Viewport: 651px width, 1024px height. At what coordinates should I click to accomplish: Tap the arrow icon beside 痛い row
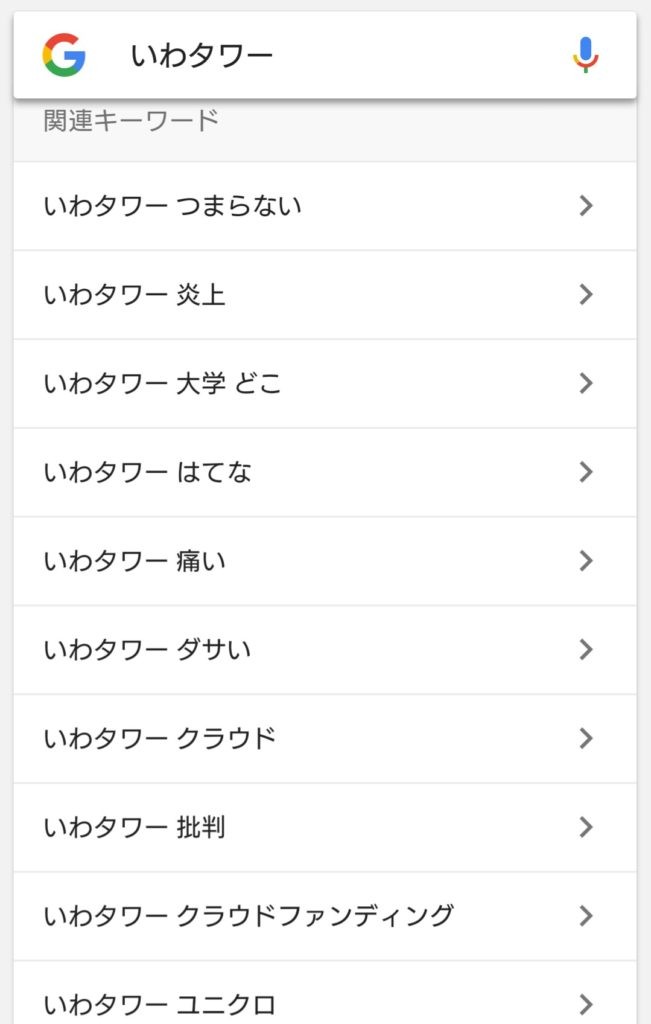point(586,561)
